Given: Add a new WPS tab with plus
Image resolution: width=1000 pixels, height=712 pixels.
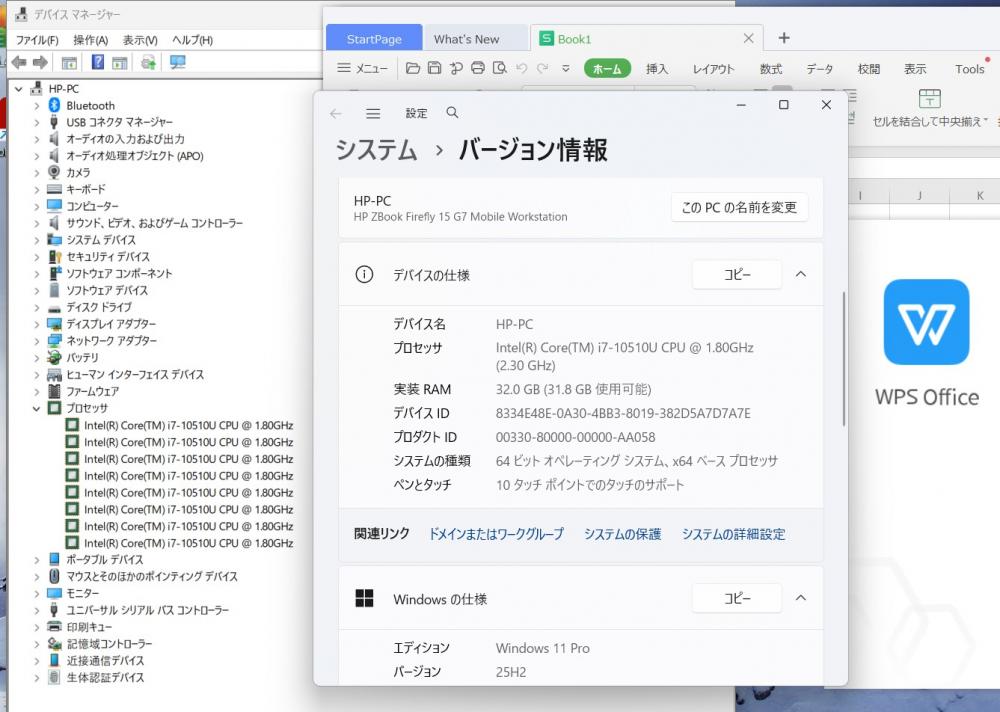Looking at the screenshot, I should point(784,38).
